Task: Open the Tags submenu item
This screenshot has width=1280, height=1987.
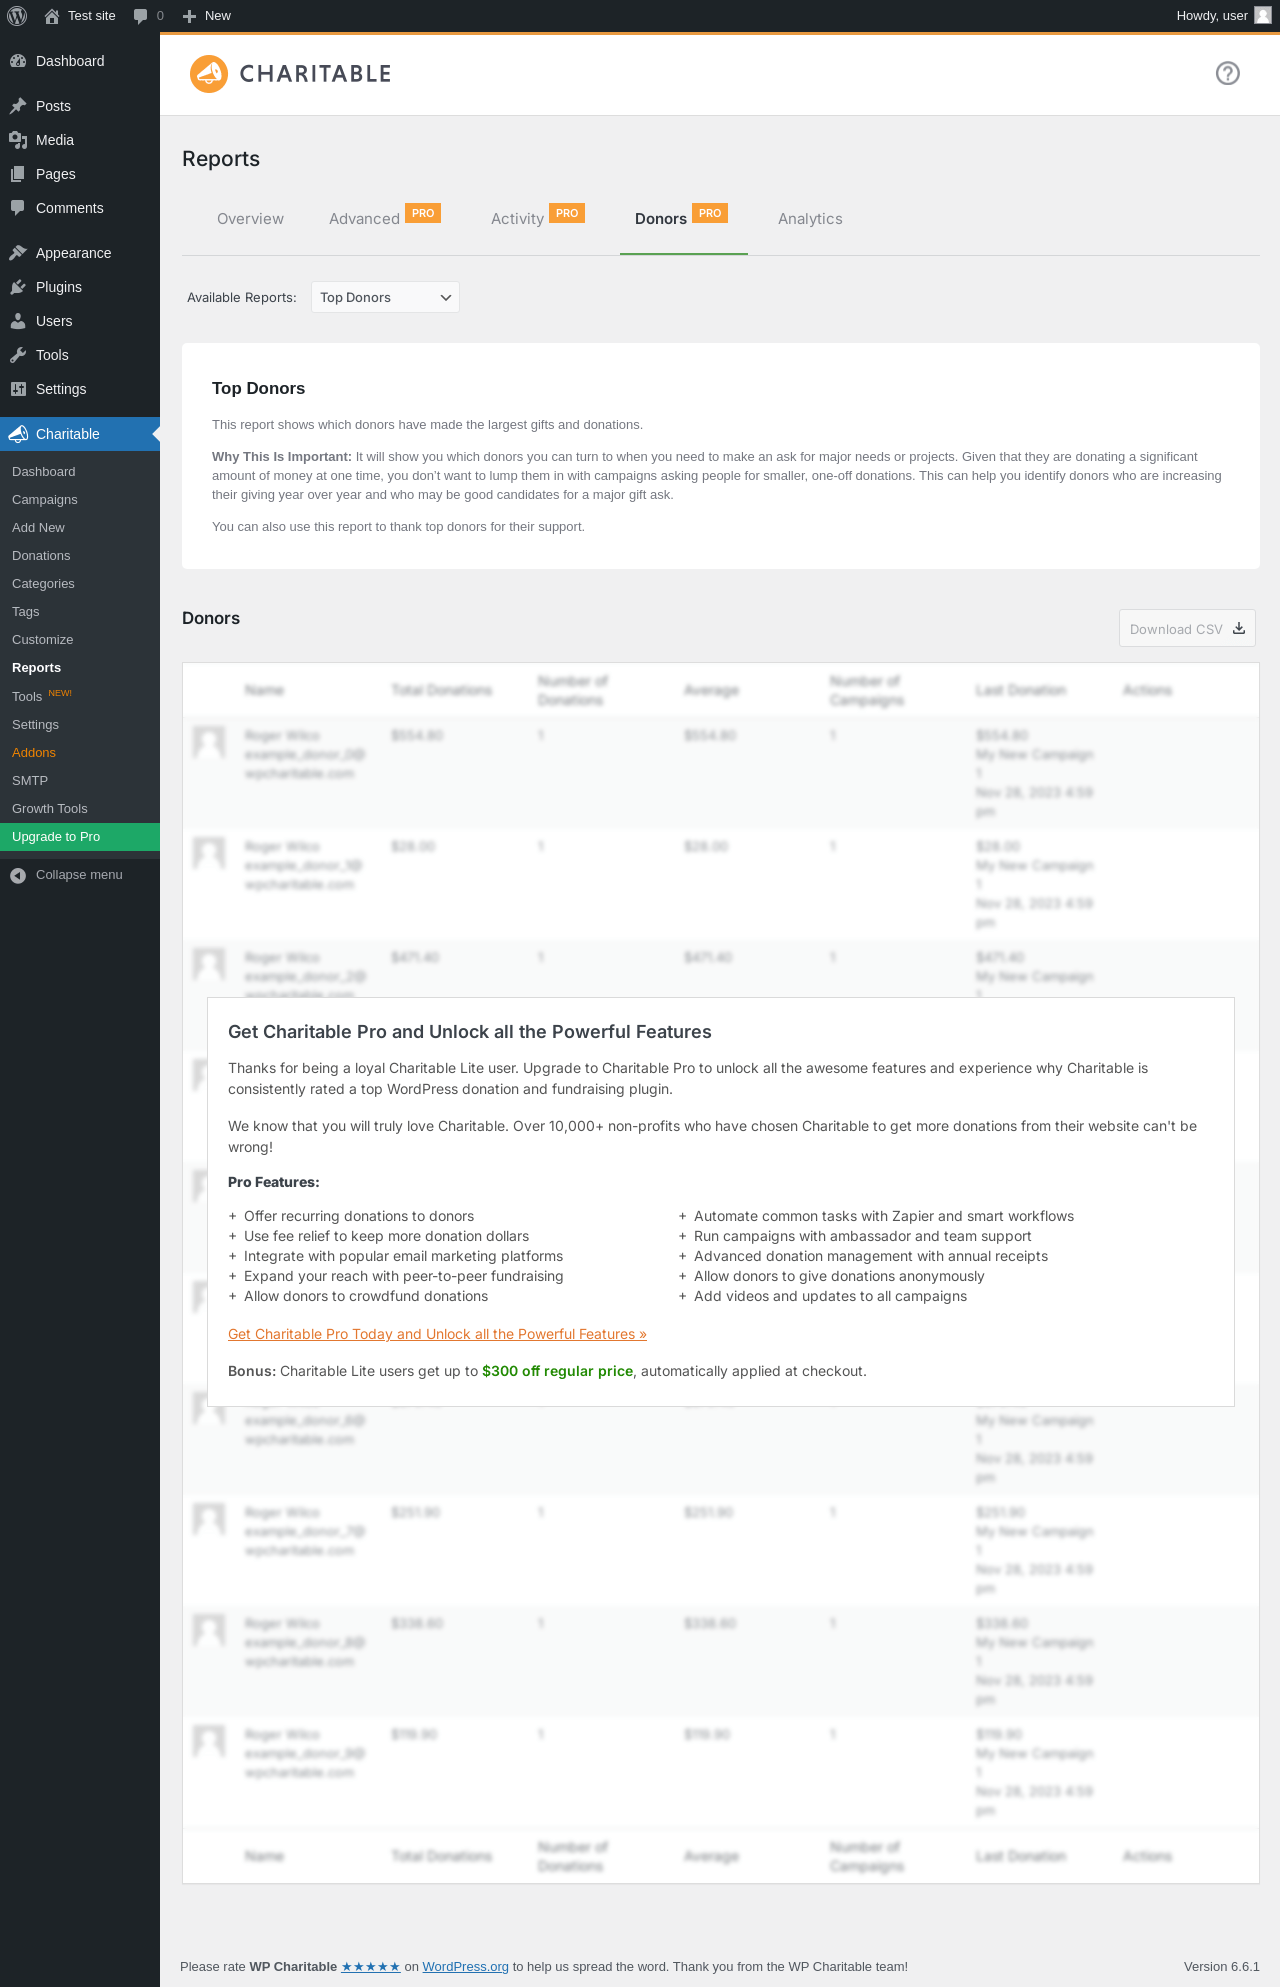Action: (x=80, y=612)
